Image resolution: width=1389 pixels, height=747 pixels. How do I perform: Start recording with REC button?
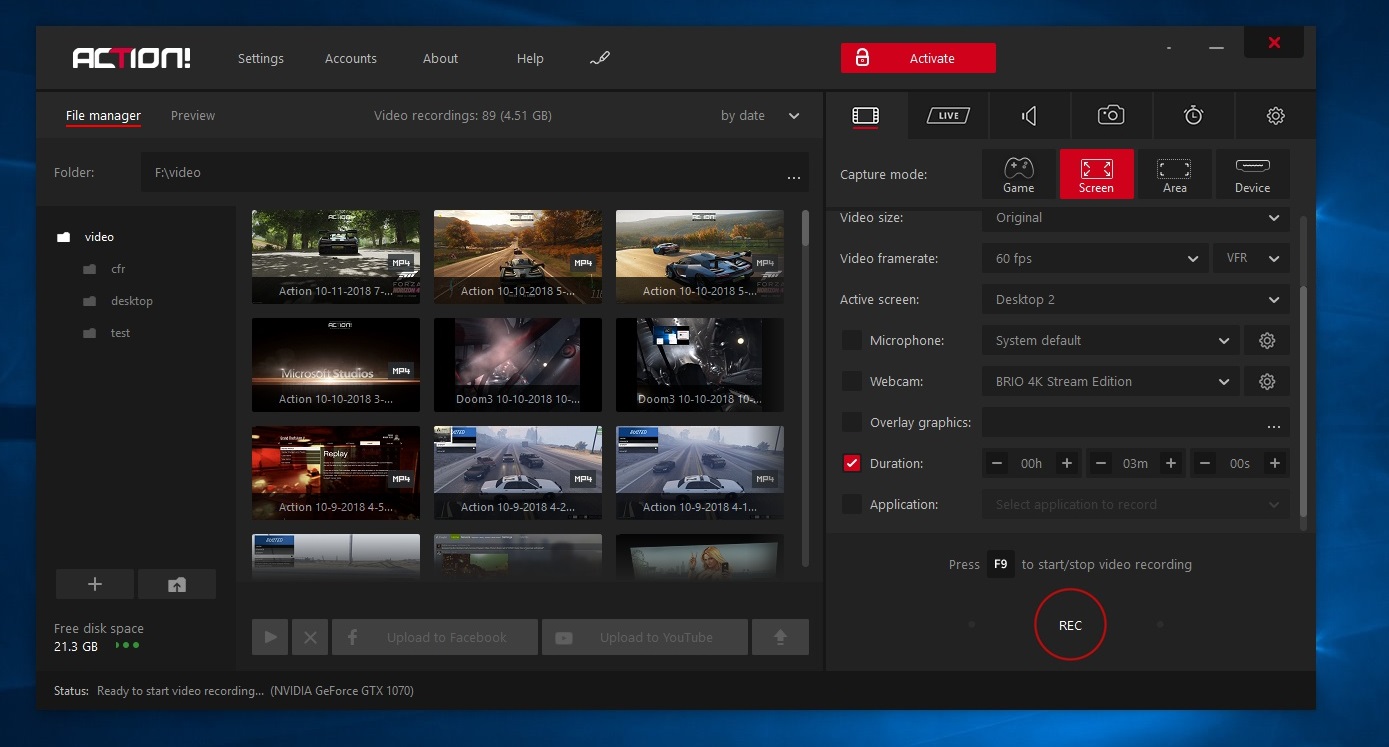pos(1070,625)
